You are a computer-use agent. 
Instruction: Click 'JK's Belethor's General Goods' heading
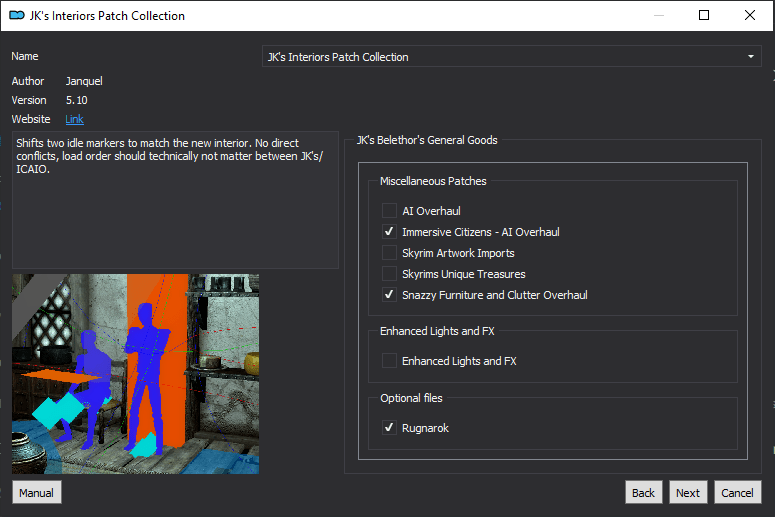(x=427, y=140)
